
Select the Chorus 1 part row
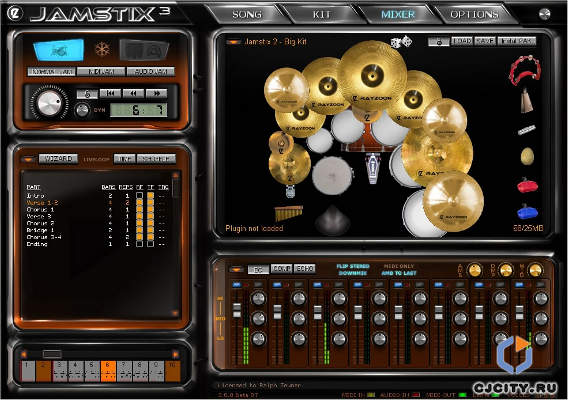(97, 209)
